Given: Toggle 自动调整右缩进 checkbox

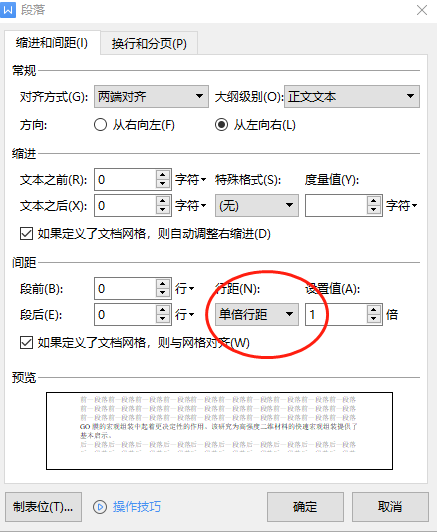Looking at the screenshot, I should tap(26, 234).
